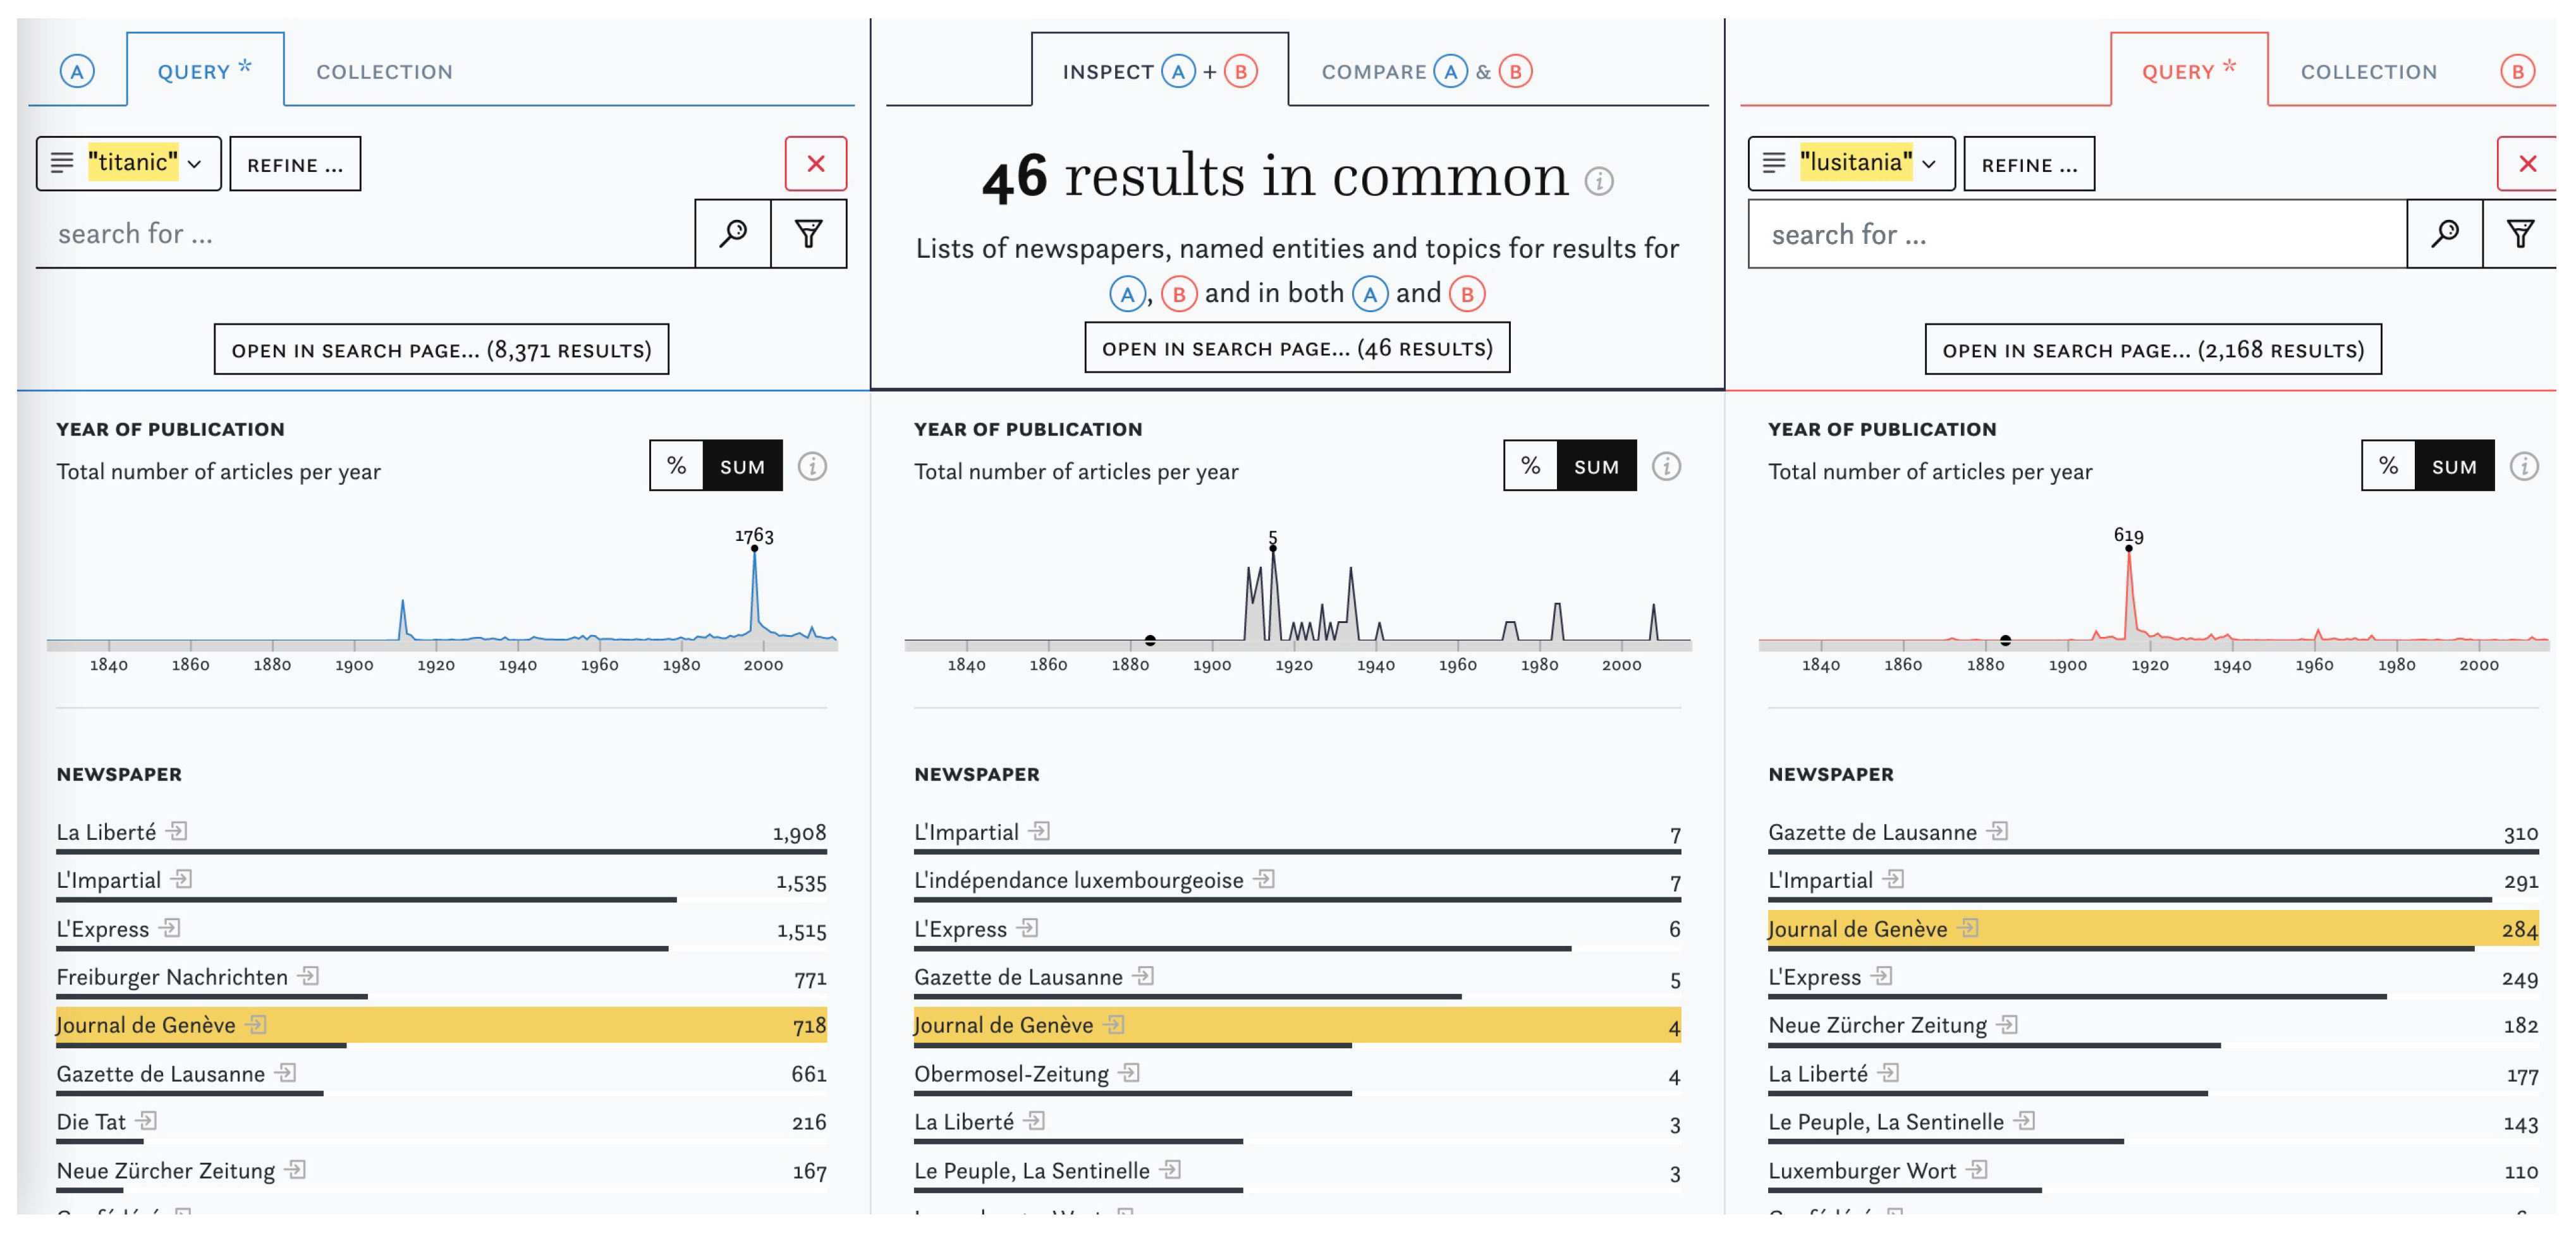Click the 1763 peak marker on the titanic chart

(x=754, y=548)
